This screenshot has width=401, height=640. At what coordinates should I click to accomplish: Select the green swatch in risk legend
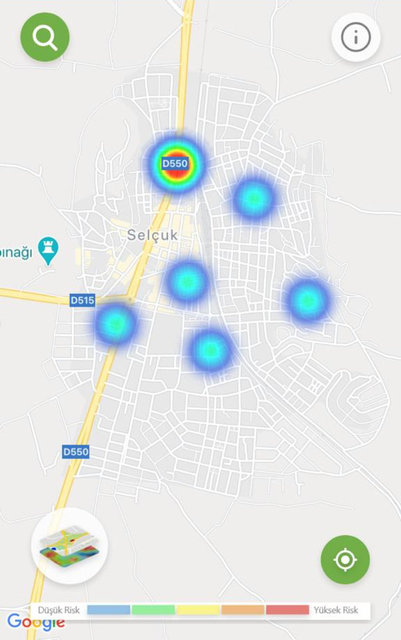[153, 610]
